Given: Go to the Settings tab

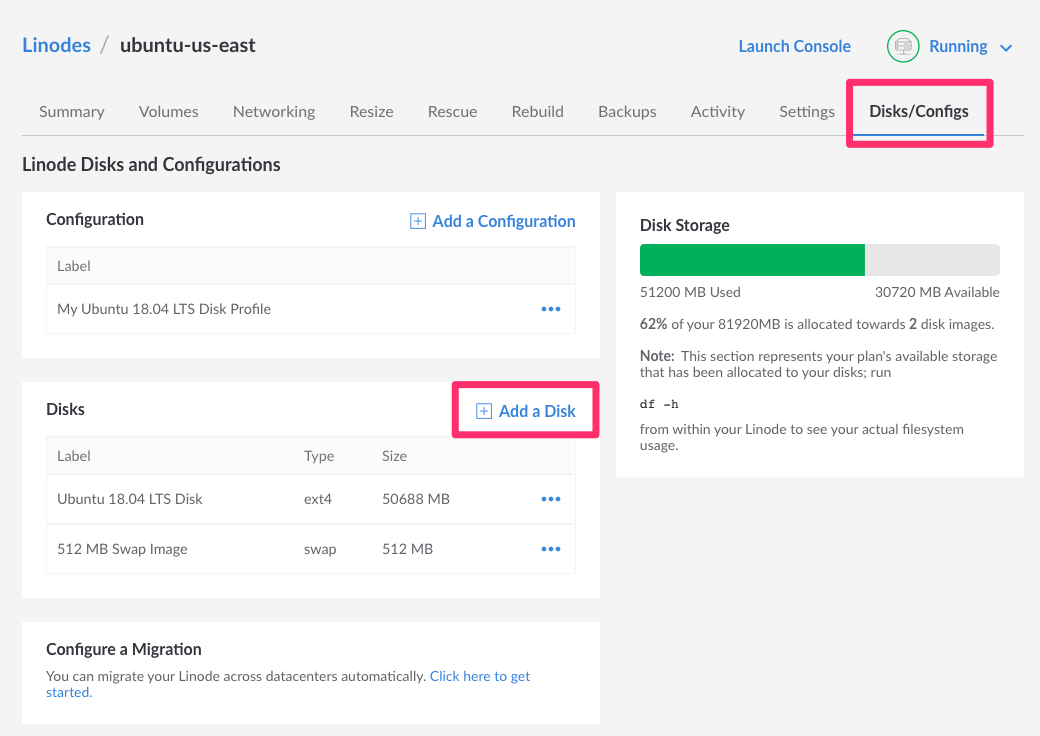Looking at the screenshot, I should point(806,111).
